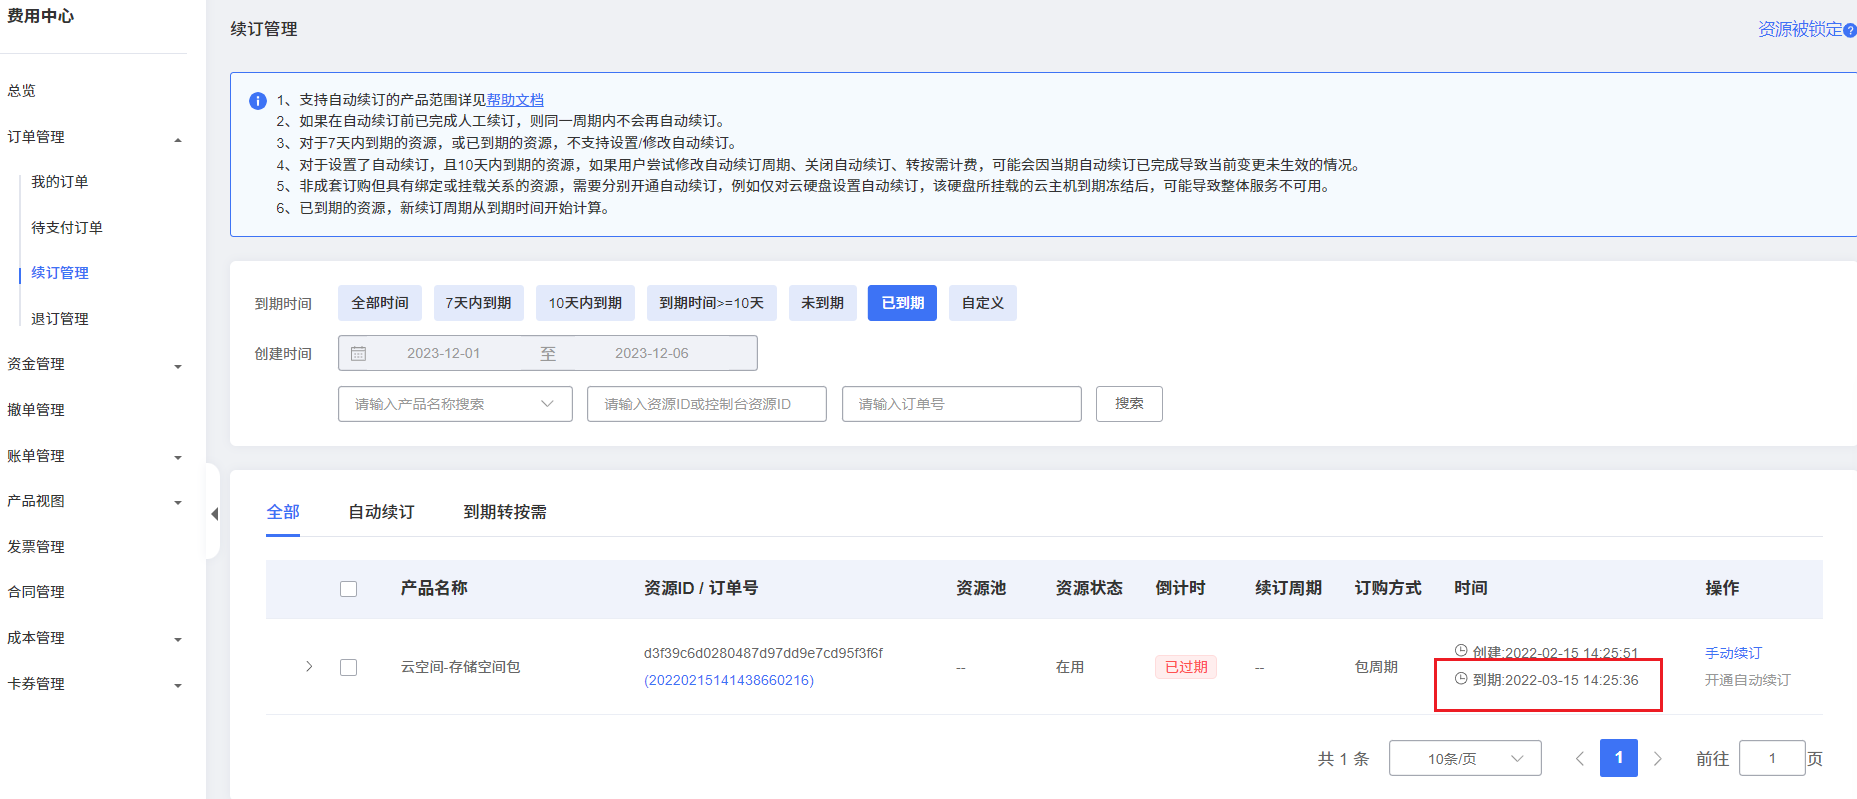Viewport: 1857px width, 799px height.
Task: Open the product name search dropdown
Action: click(x=455, y=404)
